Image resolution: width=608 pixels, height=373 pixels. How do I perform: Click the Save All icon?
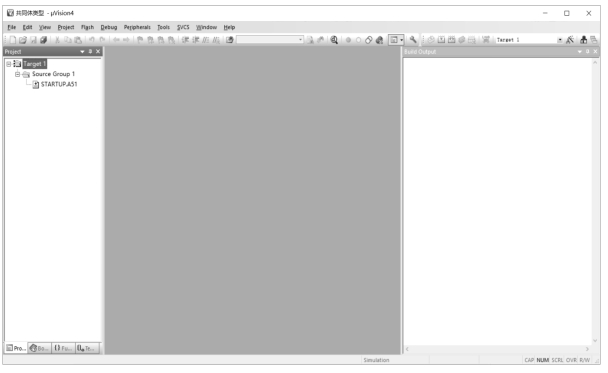(43, 40)
